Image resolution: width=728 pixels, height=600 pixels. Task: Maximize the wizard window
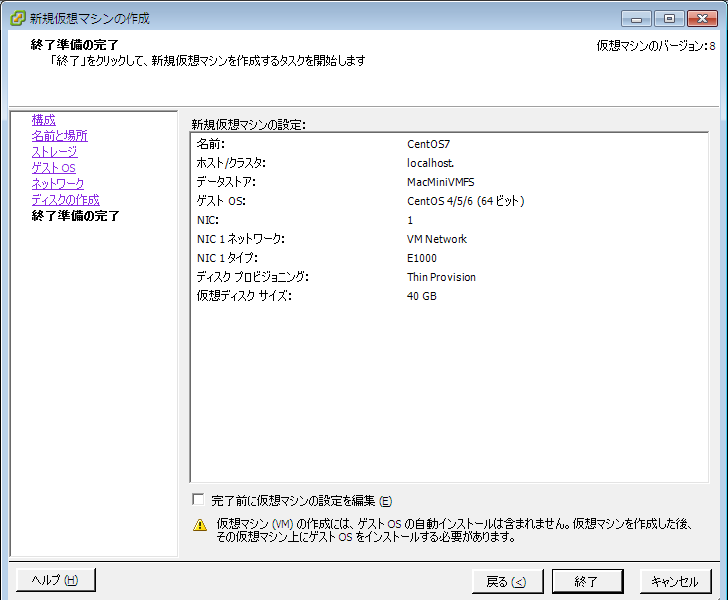pyautogui.click(x=669, y=19)
